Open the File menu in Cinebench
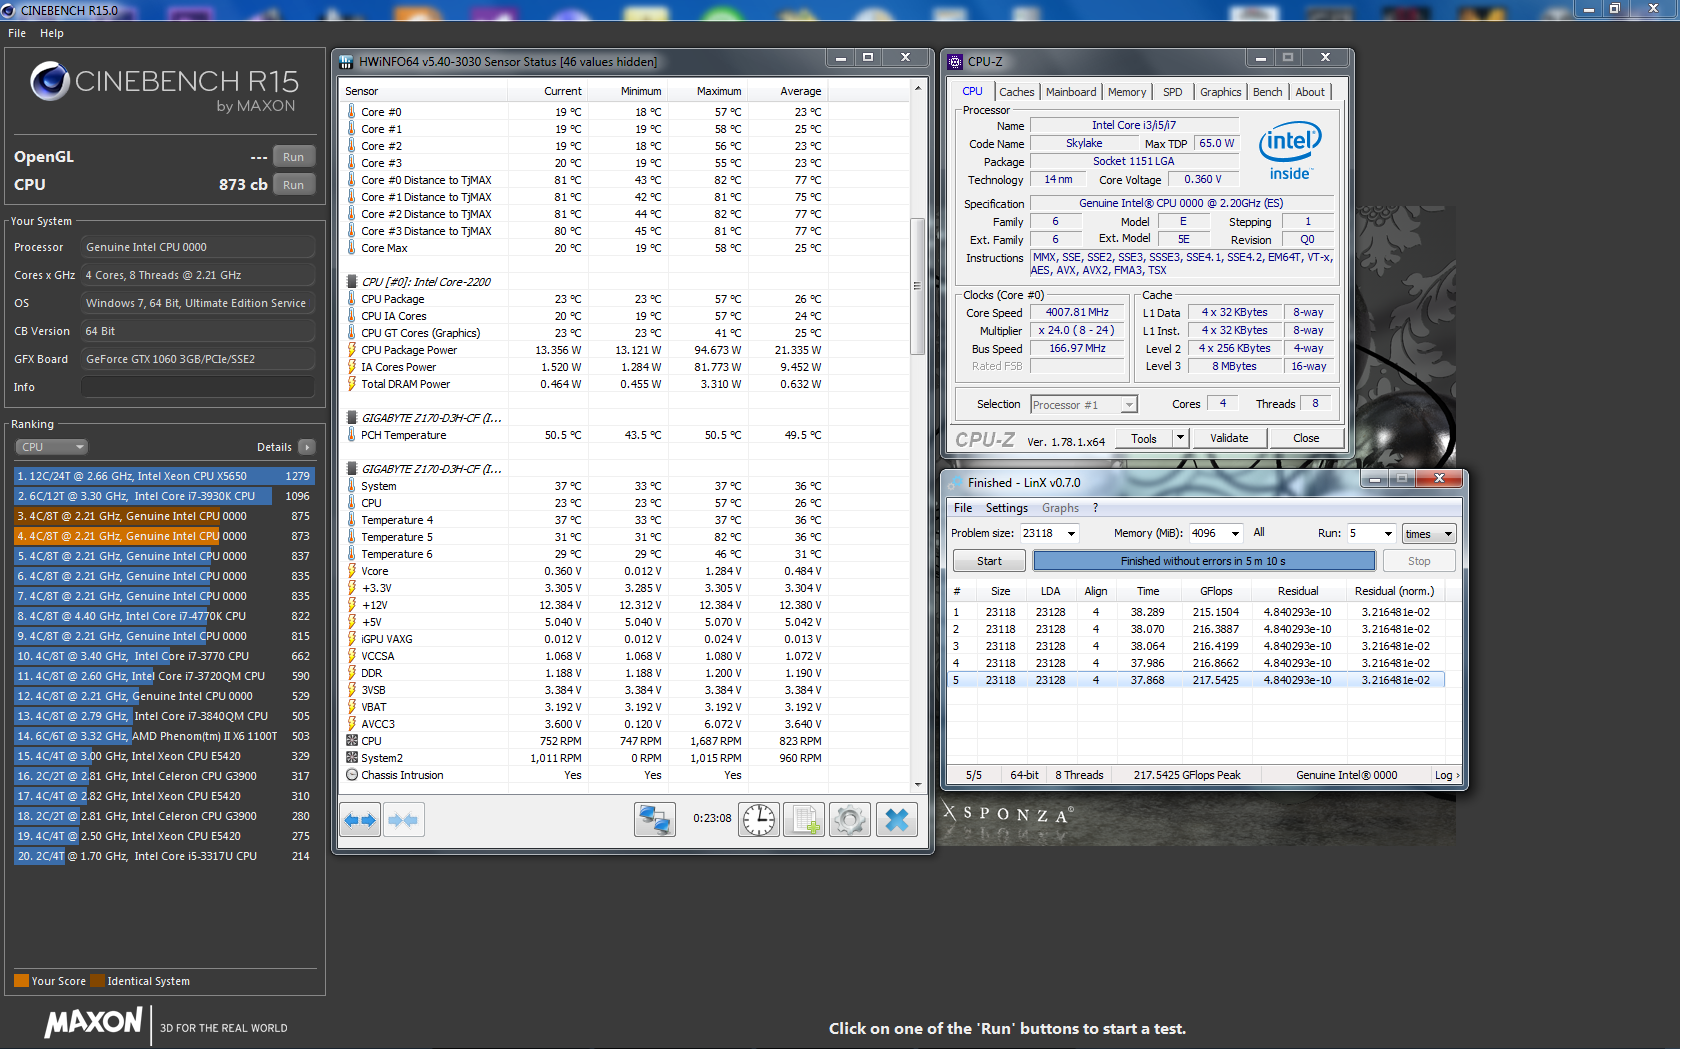 (x=17, y=33)
